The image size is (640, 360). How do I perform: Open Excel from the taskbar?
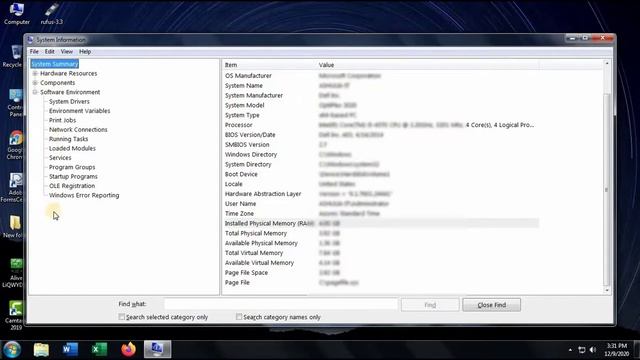point(99,350)
